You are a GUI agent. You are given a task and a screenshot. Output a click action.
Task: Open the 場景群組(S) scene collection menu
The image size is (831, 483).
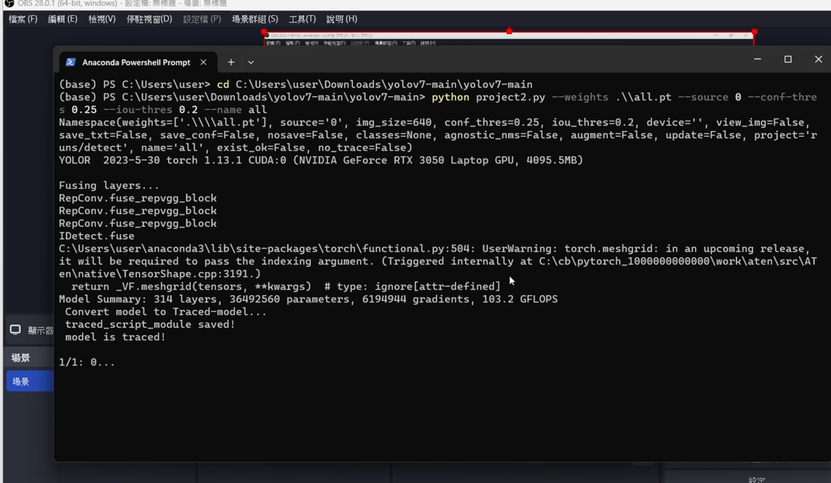255,19
